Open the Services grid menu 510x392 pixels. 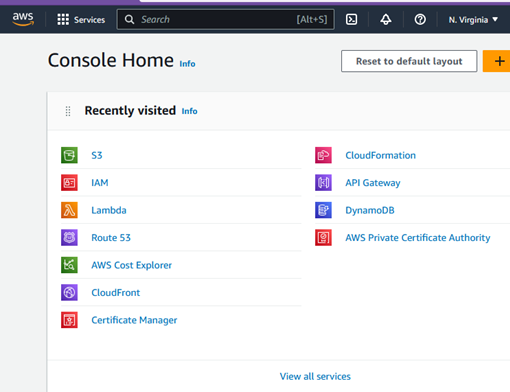(81, 20)
